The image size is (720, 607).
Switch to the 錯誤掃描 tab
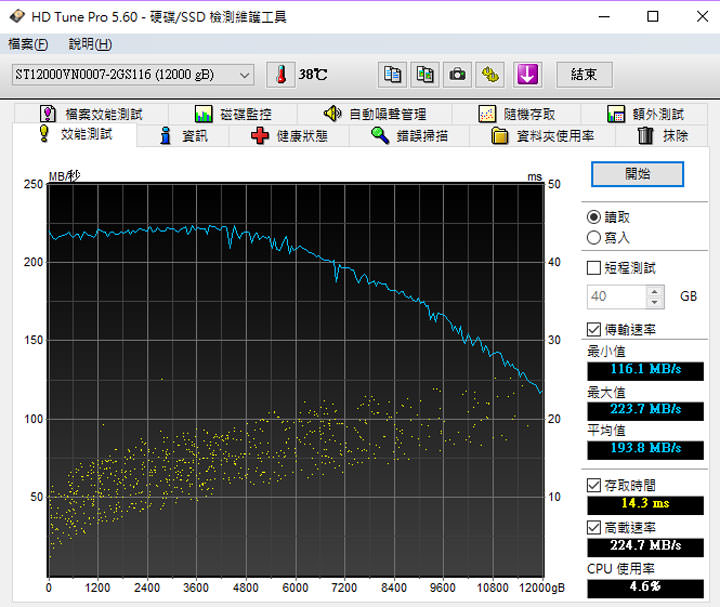tap(409, 136)
